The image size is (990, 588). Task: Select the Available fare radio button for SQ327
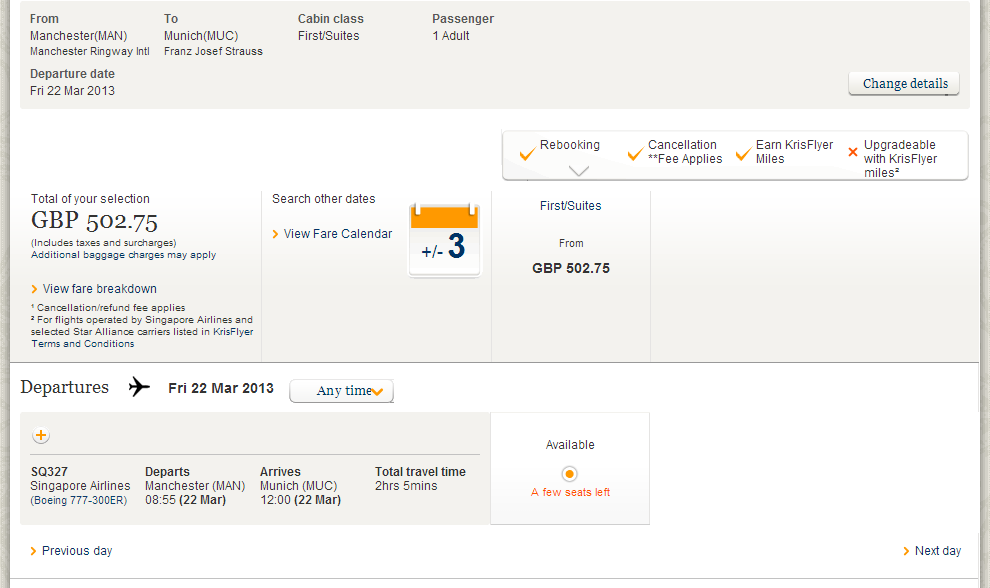pos(570,473)
